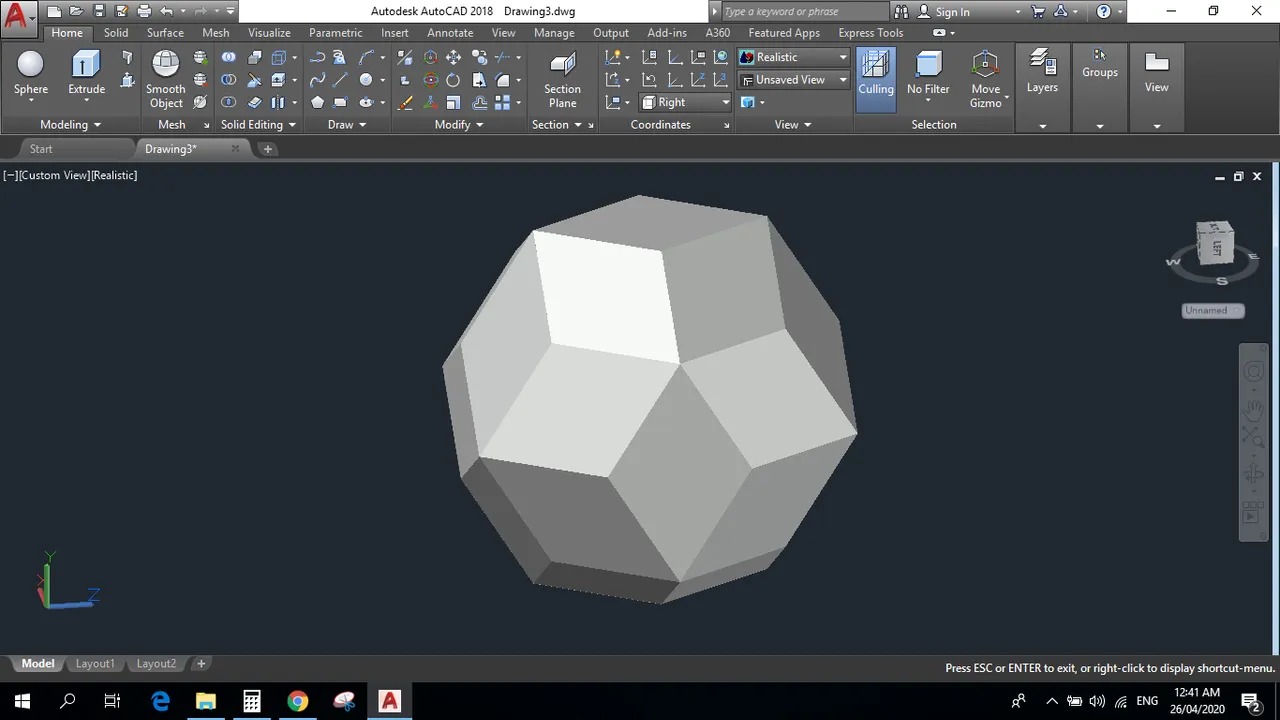Open the Right UCS dropdown in Coordinates
The width and height of the screenshot is (1280, 720).
pos(686,102)
